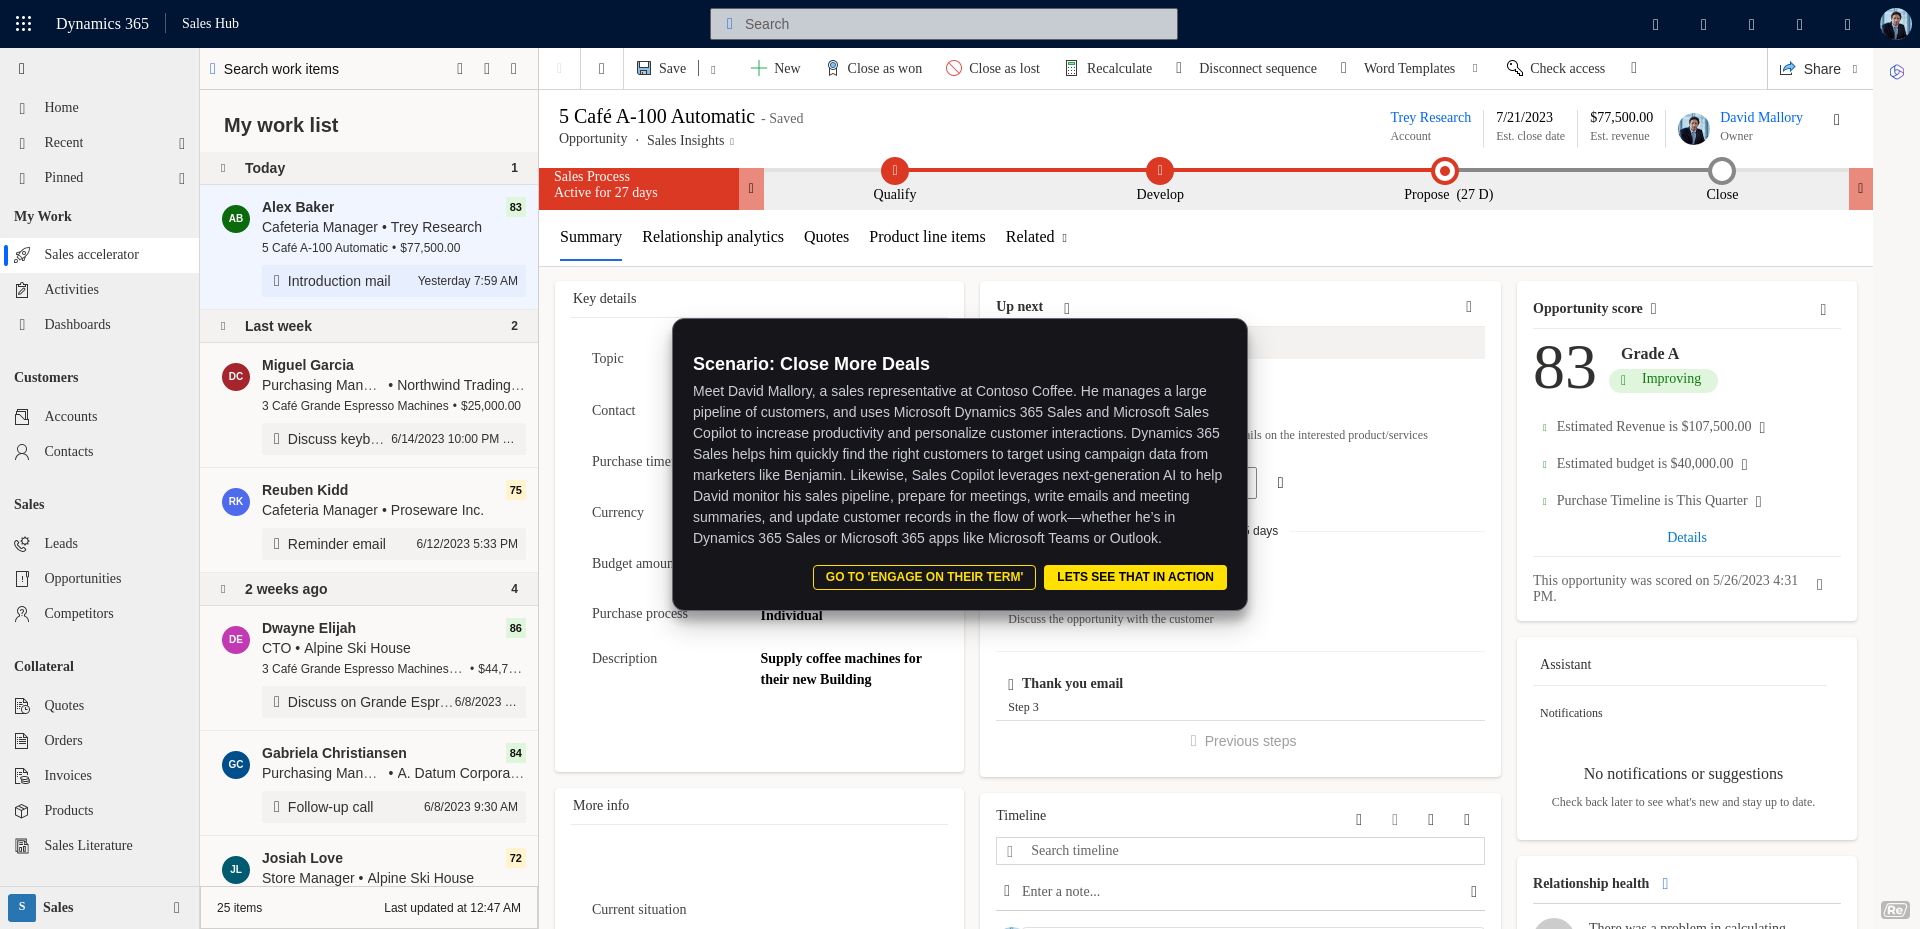Open the Share dropdown menu
Image resolution: width=1920 pixels, height=929 pixels.
click(1855, 69)
